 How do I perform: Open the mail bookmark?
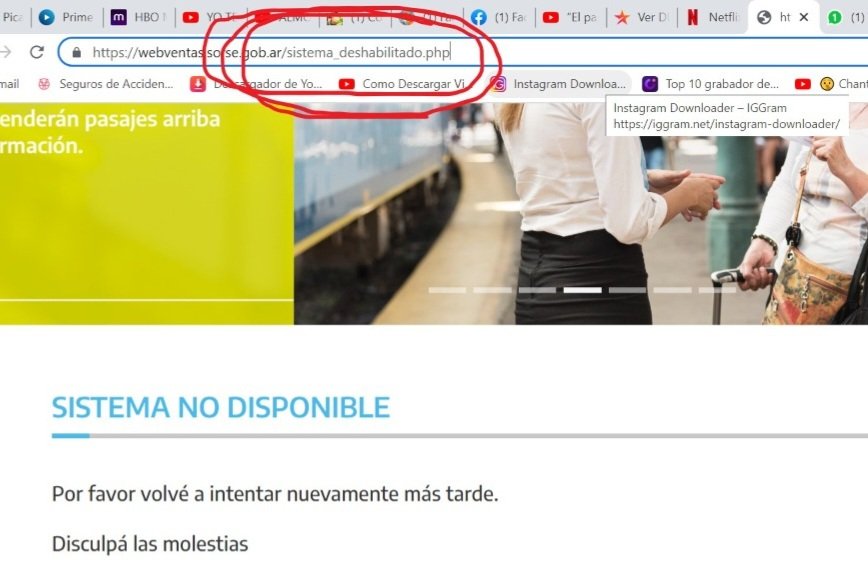pos(9,84)
